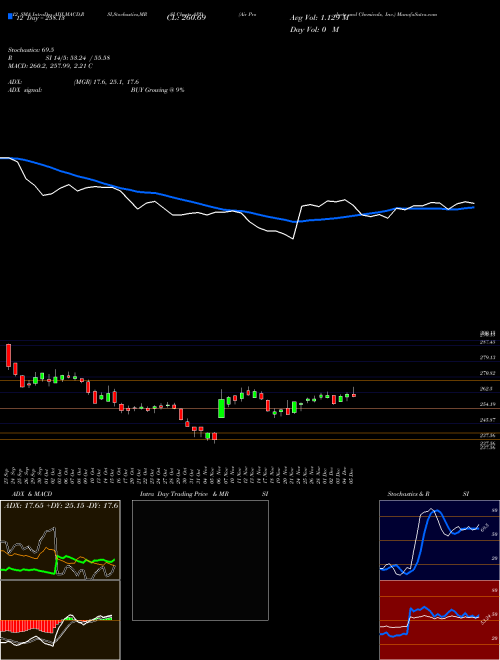500x660 pixels.
Task: Click the "MACD: 260.2, 257.99, 2.21 C" line
Action: (50, 66)
